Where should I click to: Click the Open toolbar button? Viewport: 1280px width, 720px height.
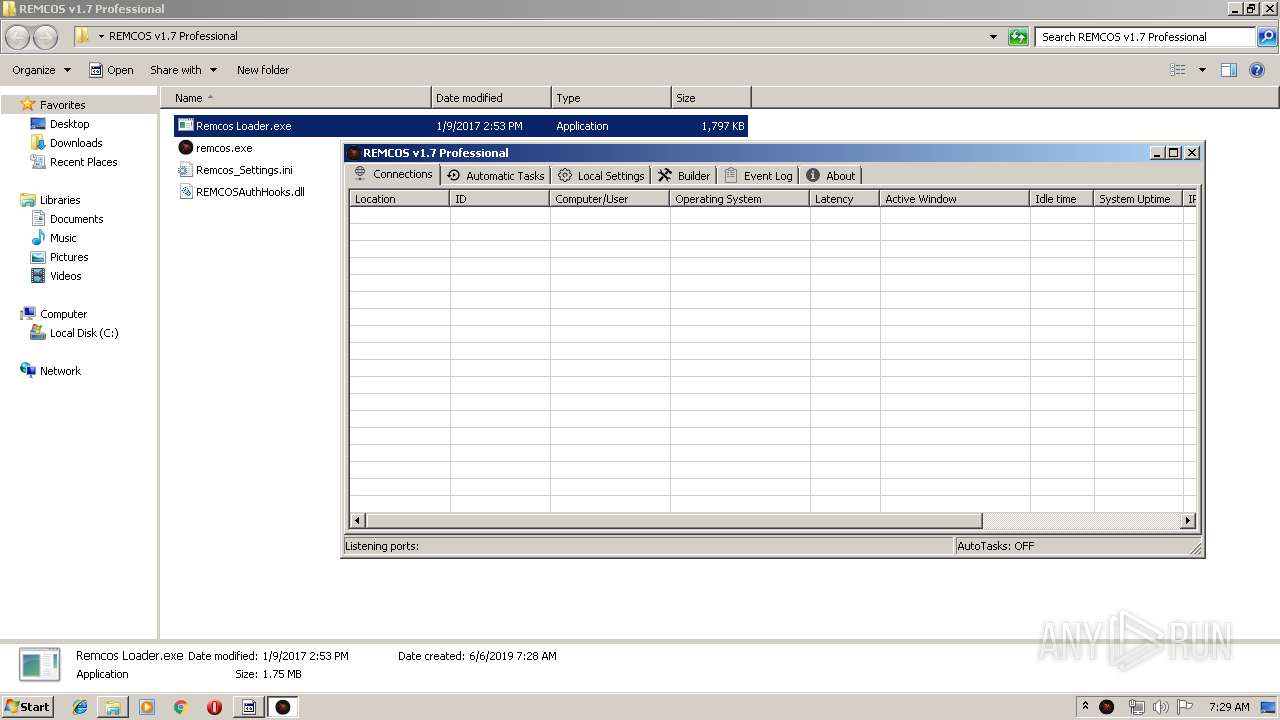[x=111, y=70]
